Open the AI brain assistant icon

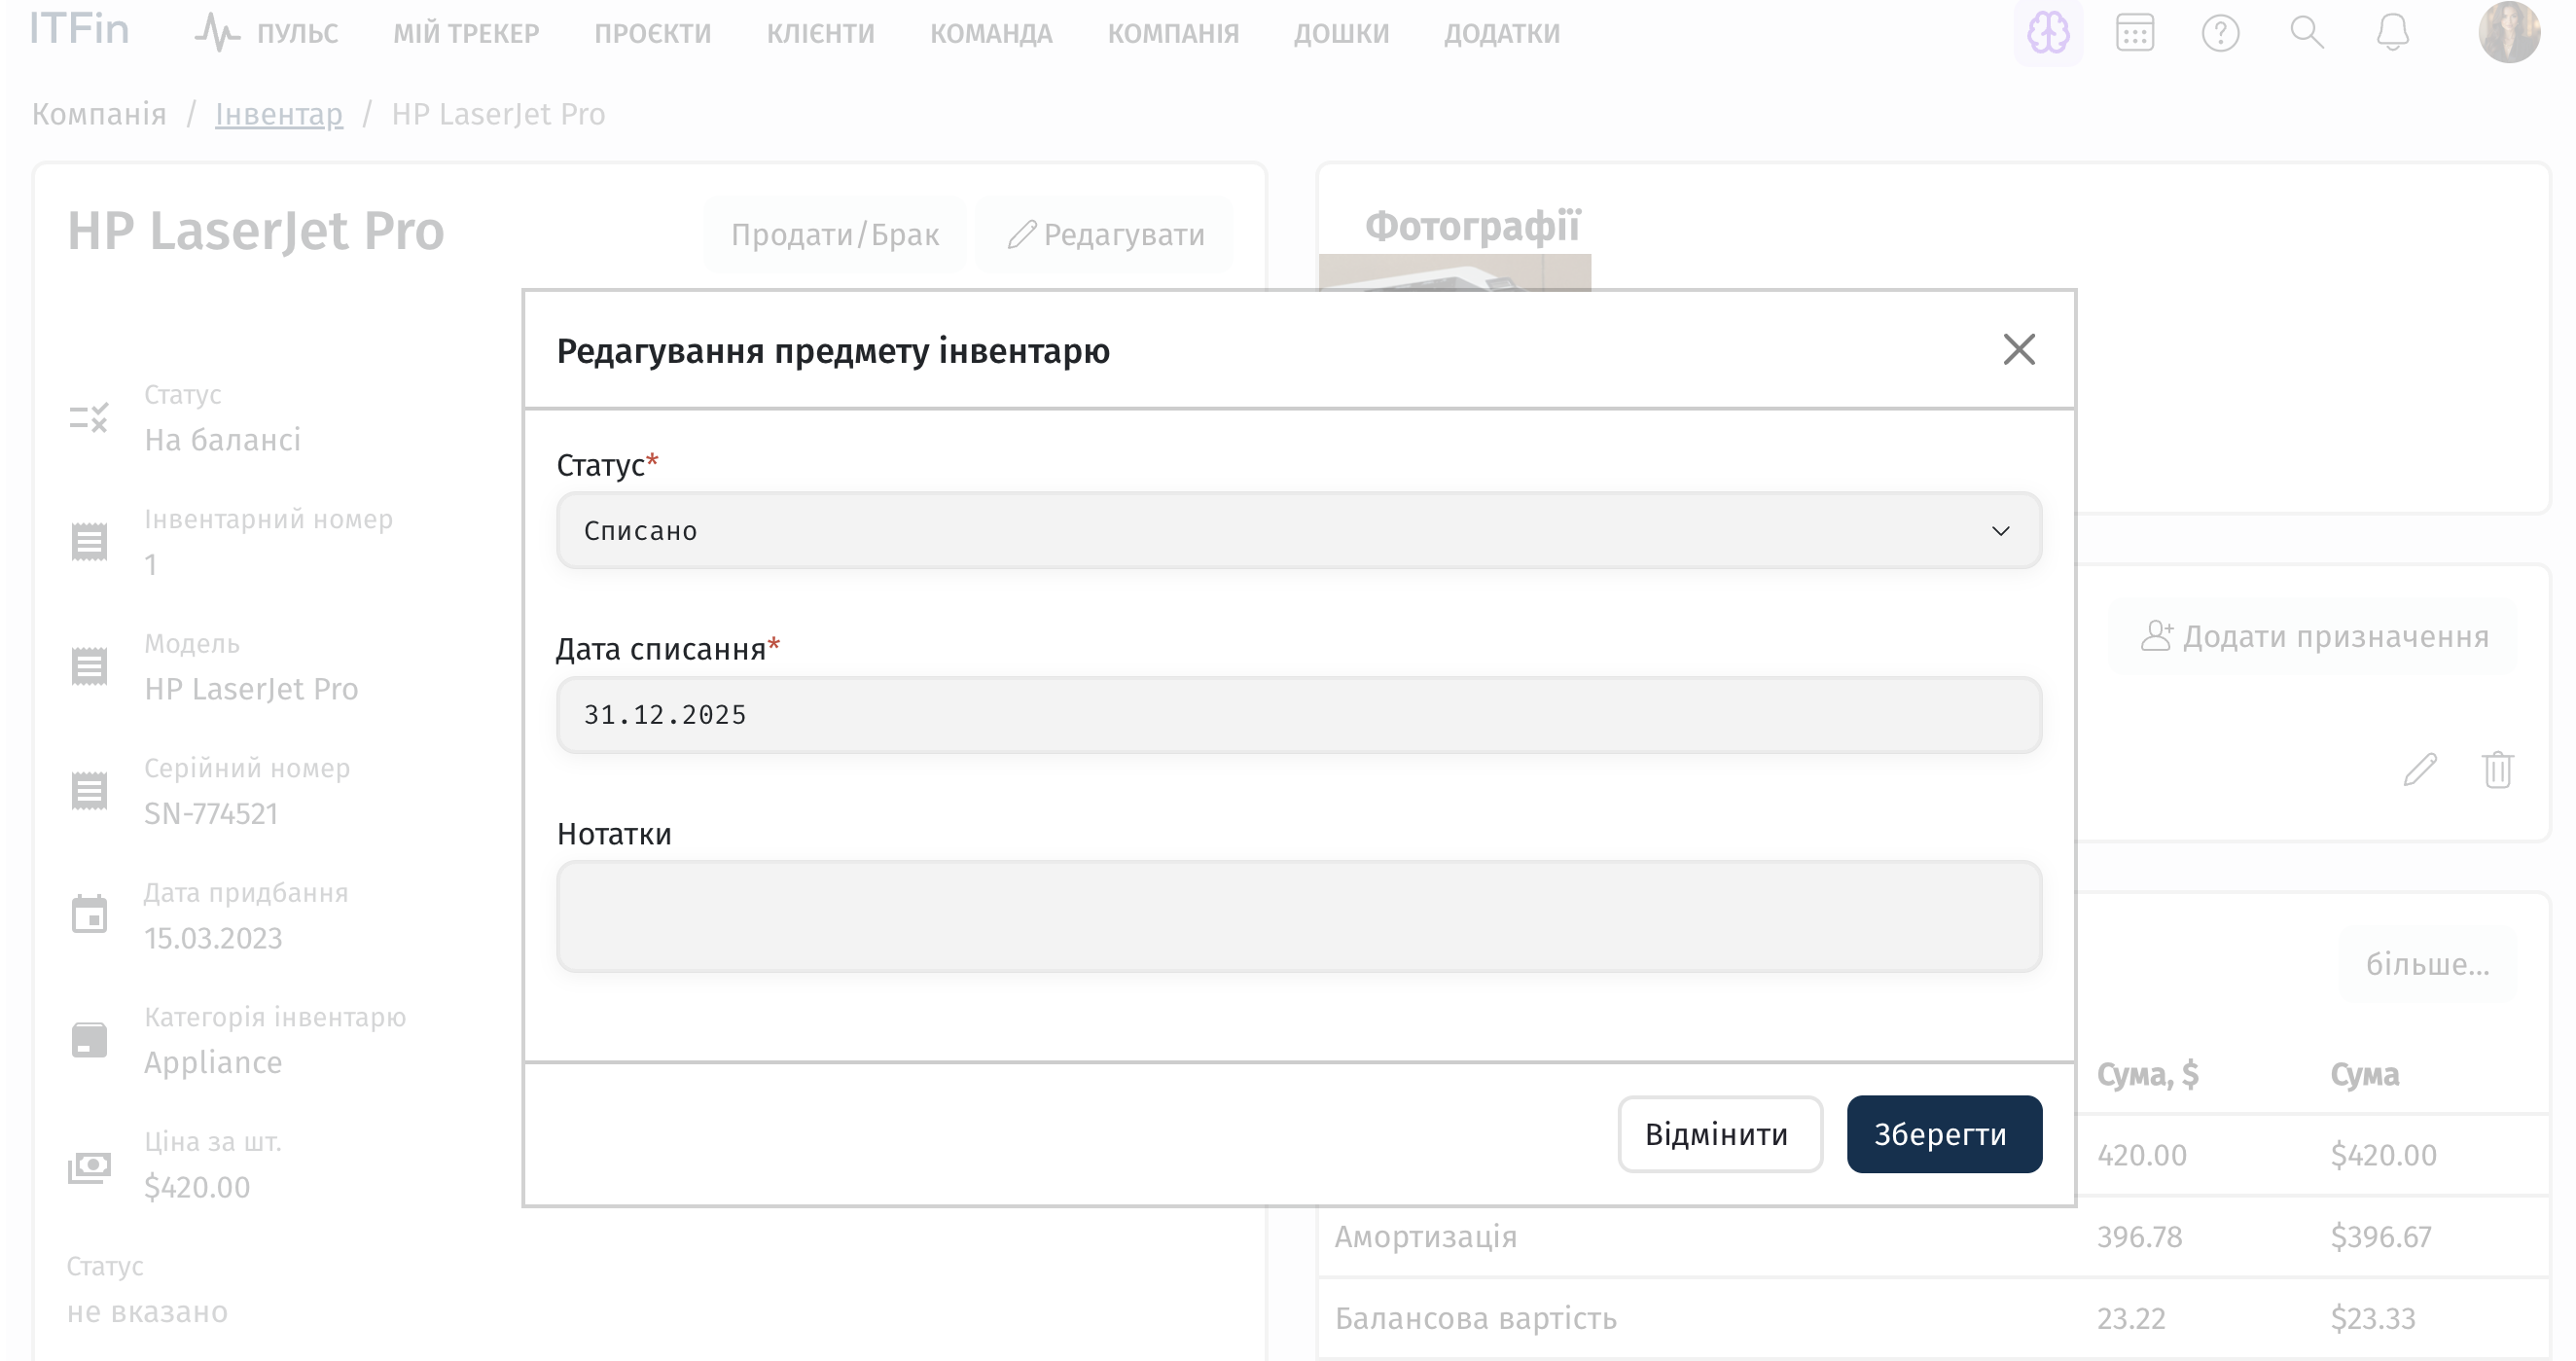(x=2048, y=33)
